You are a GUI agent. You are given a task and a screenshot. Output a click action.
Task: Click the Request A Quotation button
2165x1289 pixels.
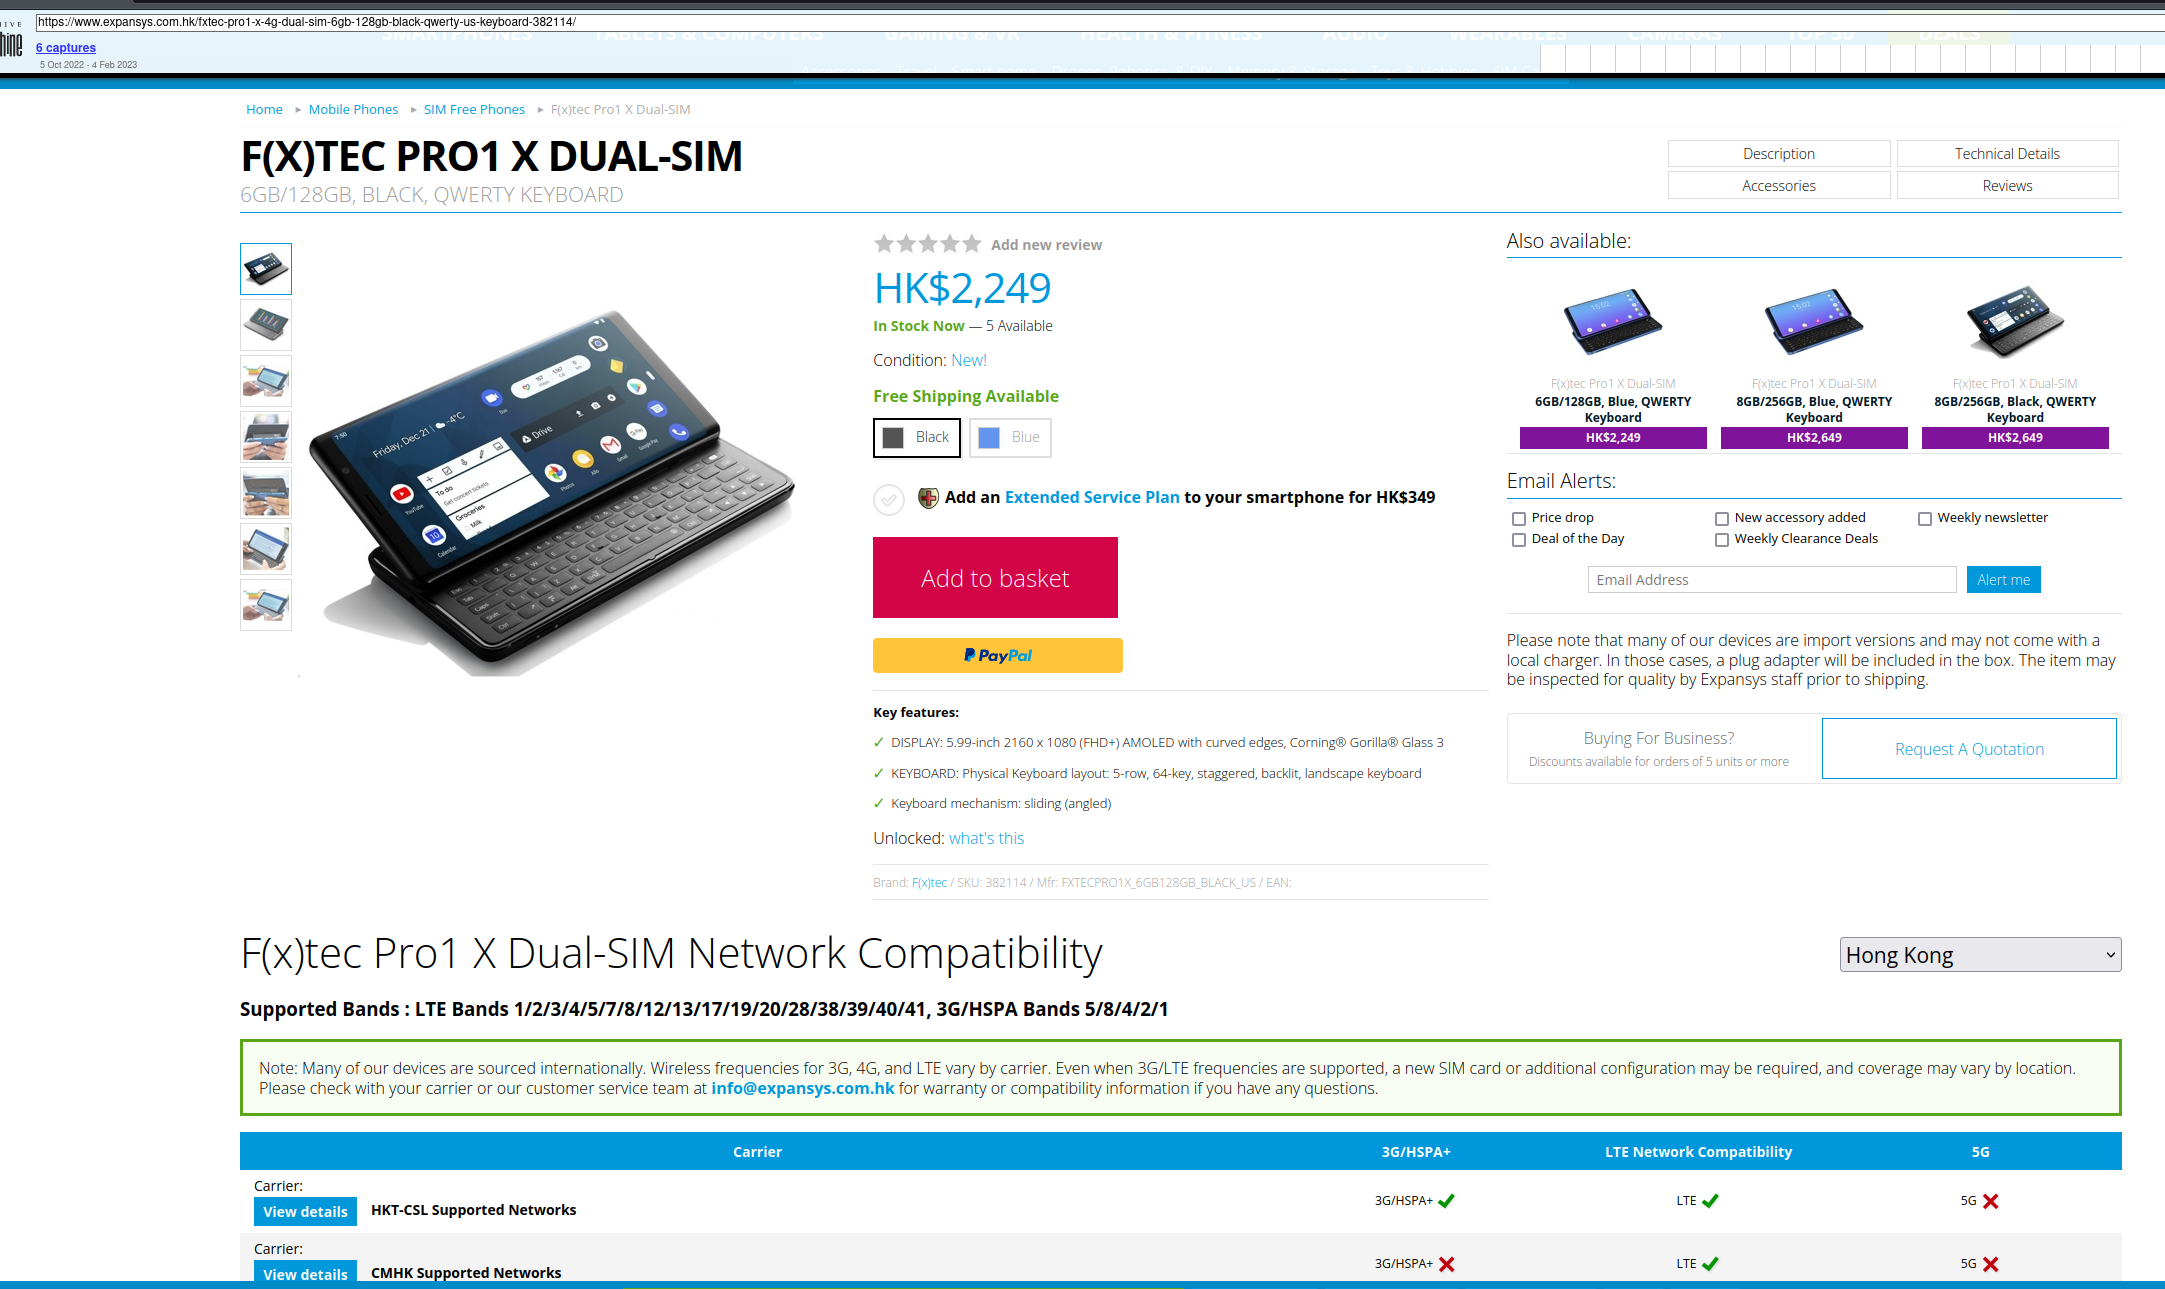(1969, 749)
